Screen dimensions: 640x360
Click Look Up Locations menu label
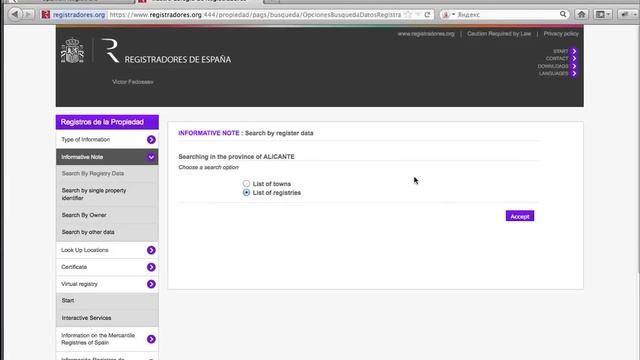85,250
